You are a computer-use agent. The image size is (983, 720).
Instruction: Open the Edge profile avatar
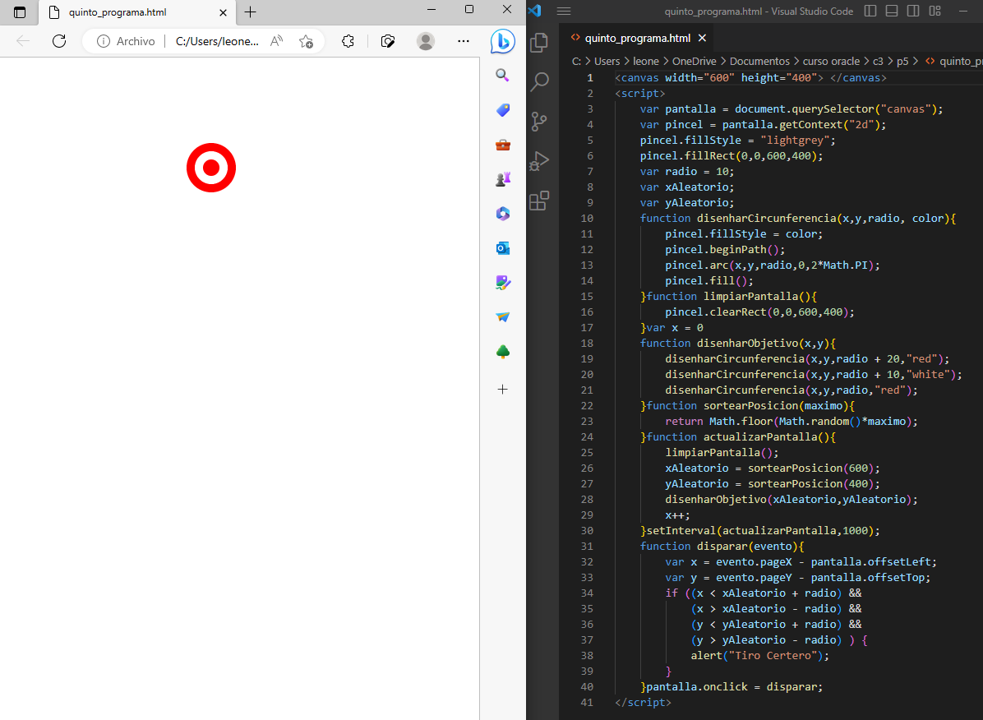tap(426, 41)
